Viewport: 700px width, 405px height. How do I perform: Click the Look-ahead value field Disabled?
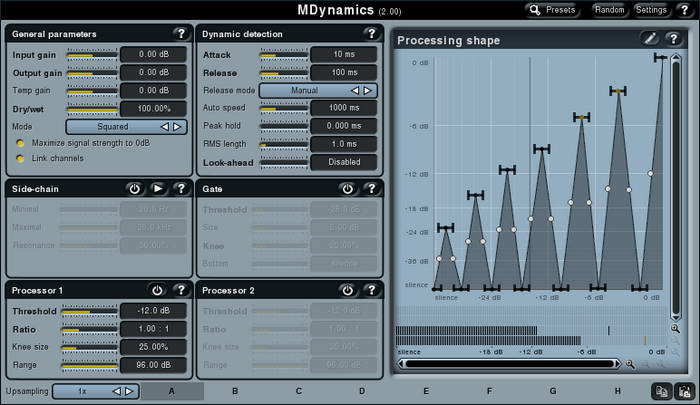pyautogui.click(x=344, y=162)
